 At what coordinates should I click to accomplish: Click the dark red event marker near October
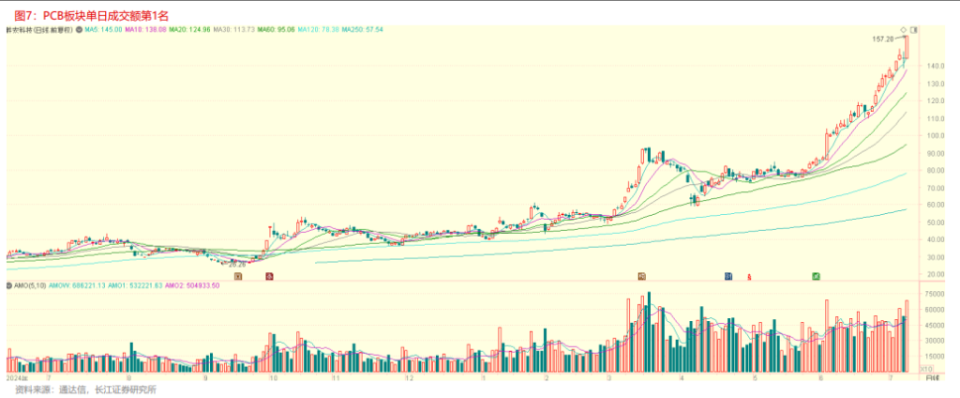point(269,277)
